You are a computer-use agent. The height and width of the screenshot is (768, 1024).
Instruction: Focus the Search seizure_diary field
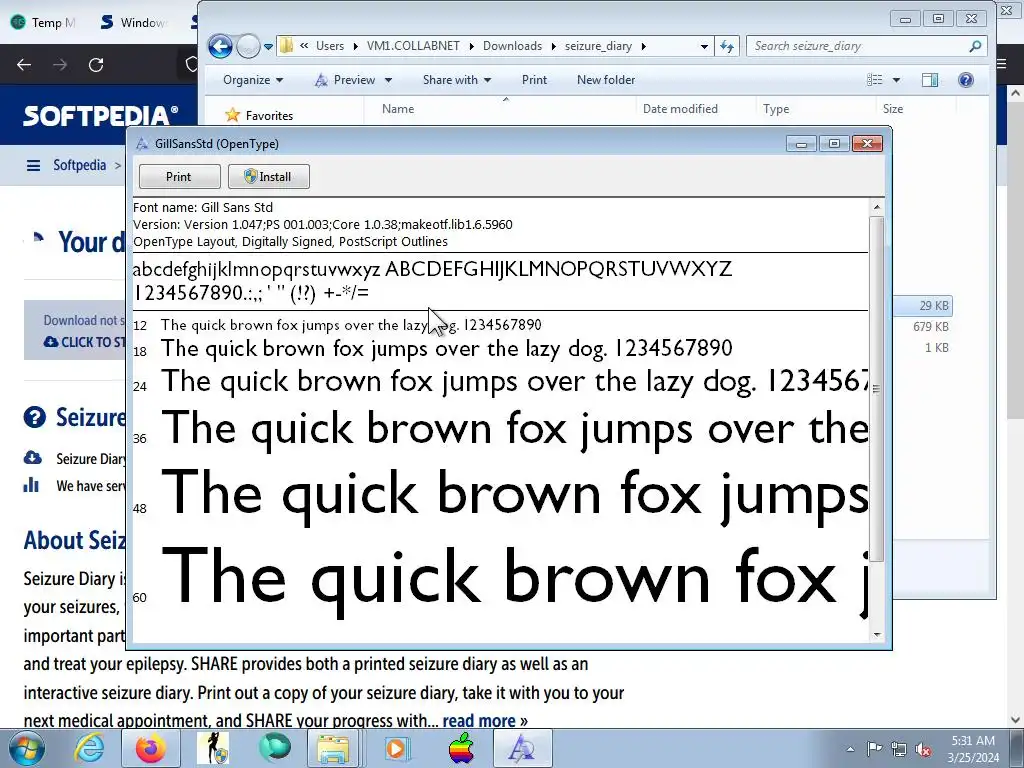tap(865, 46)
